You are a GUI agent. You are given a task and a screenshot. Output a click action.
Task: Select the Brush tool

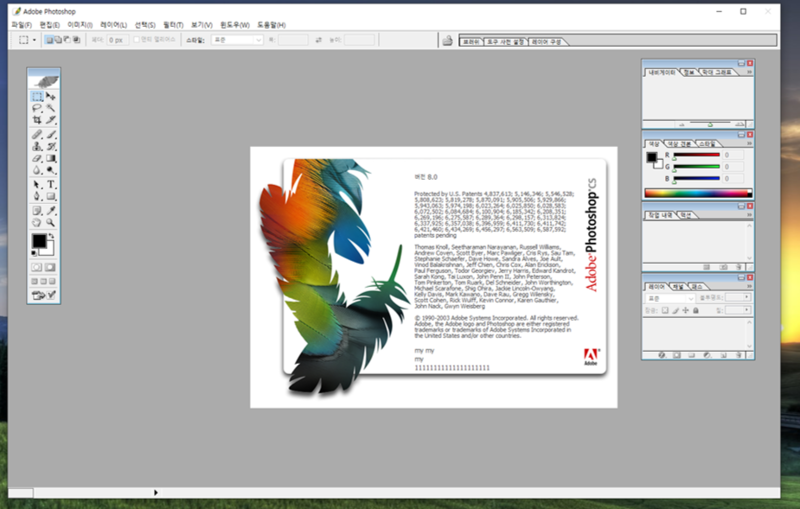(x=51, y=135)
